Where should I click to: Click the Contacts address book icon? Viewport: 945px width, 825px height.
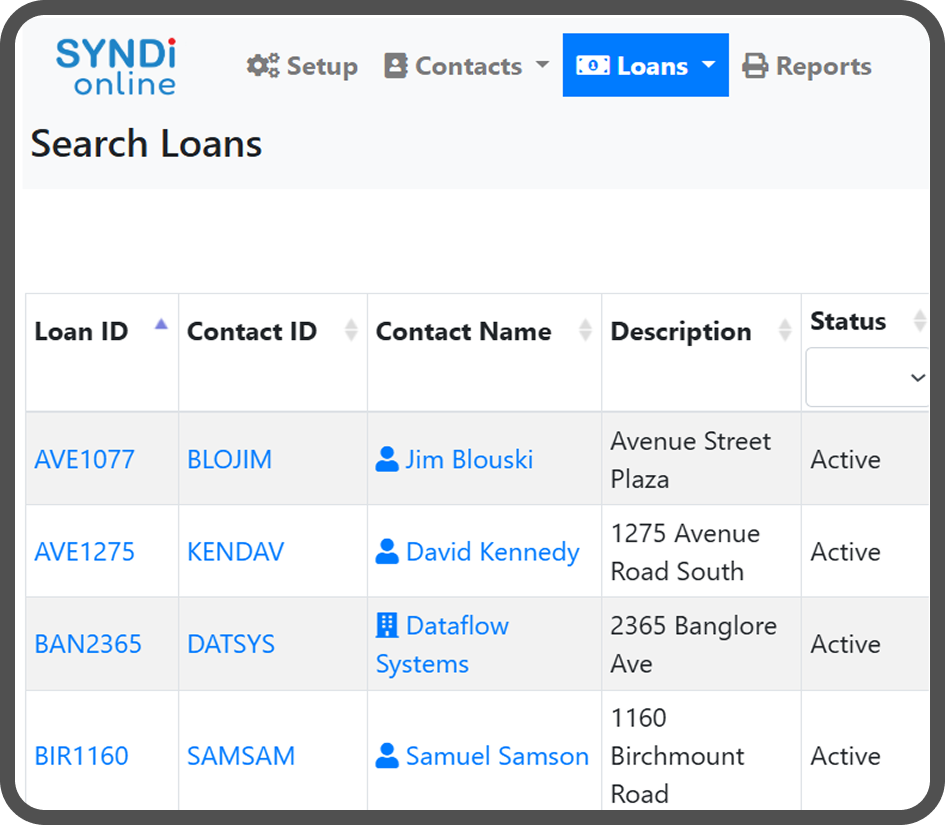pos(396,66)
